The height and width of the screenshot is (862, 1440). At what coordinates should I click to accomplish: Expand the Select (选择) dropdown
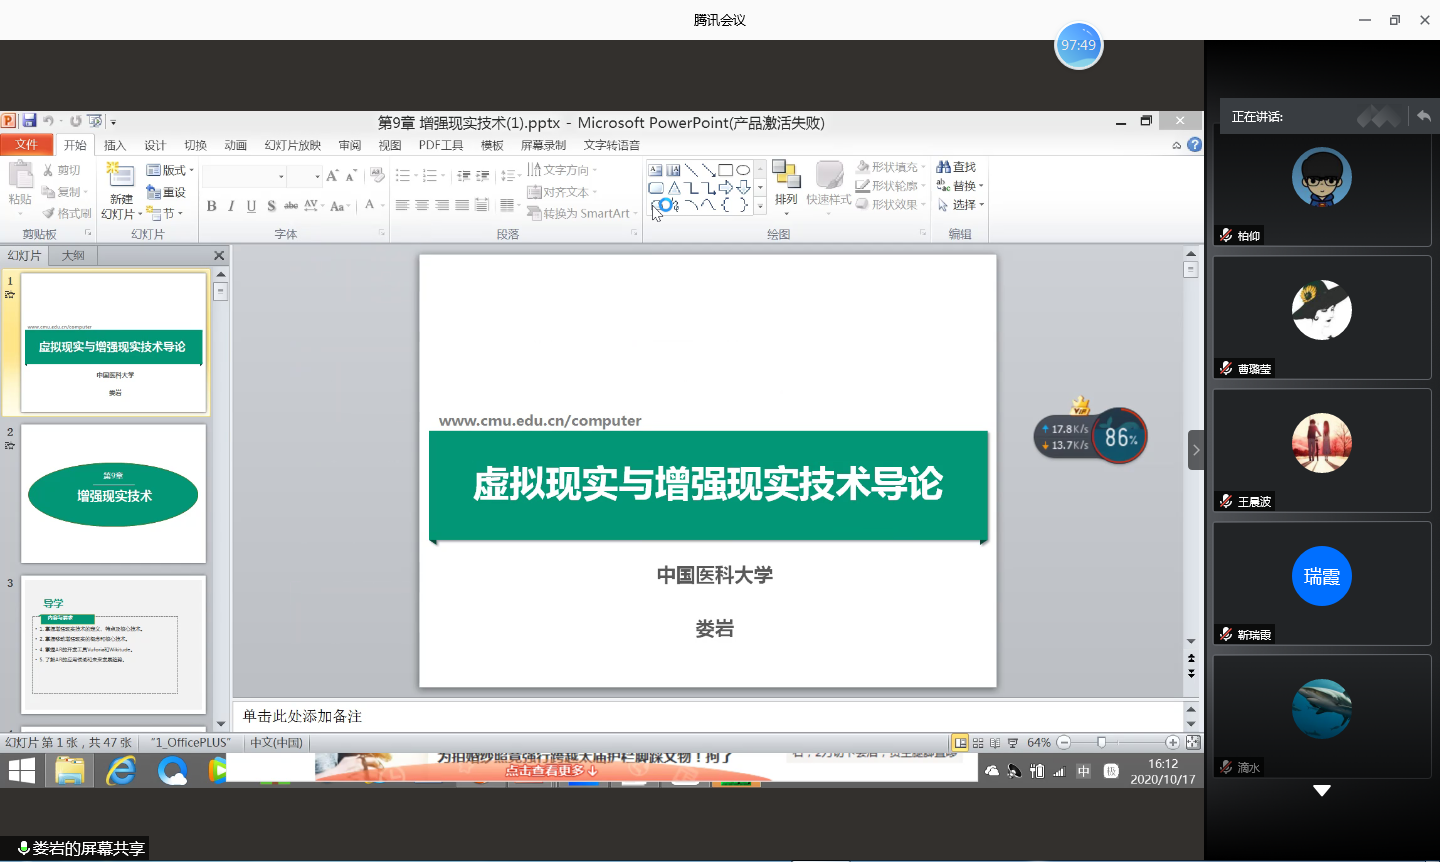click(961, 205)
